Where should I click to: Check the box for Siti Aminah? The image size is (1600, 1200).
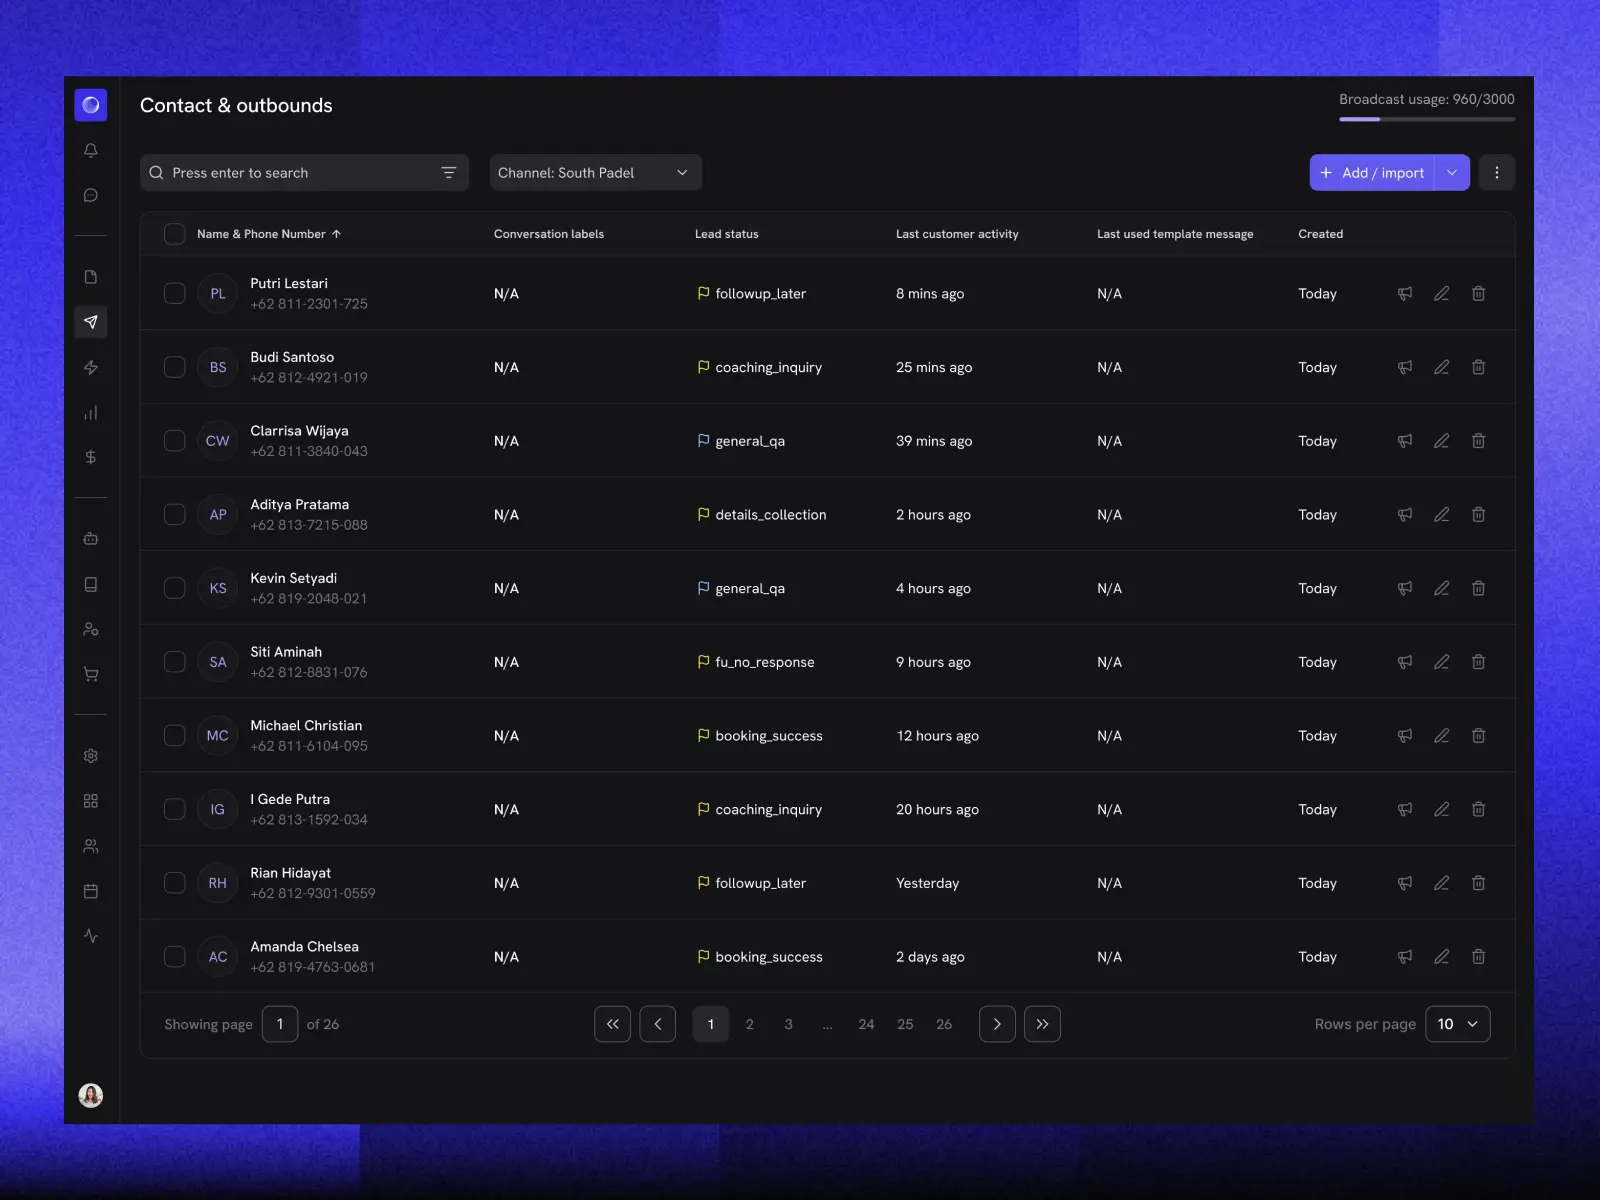point(175,662)
